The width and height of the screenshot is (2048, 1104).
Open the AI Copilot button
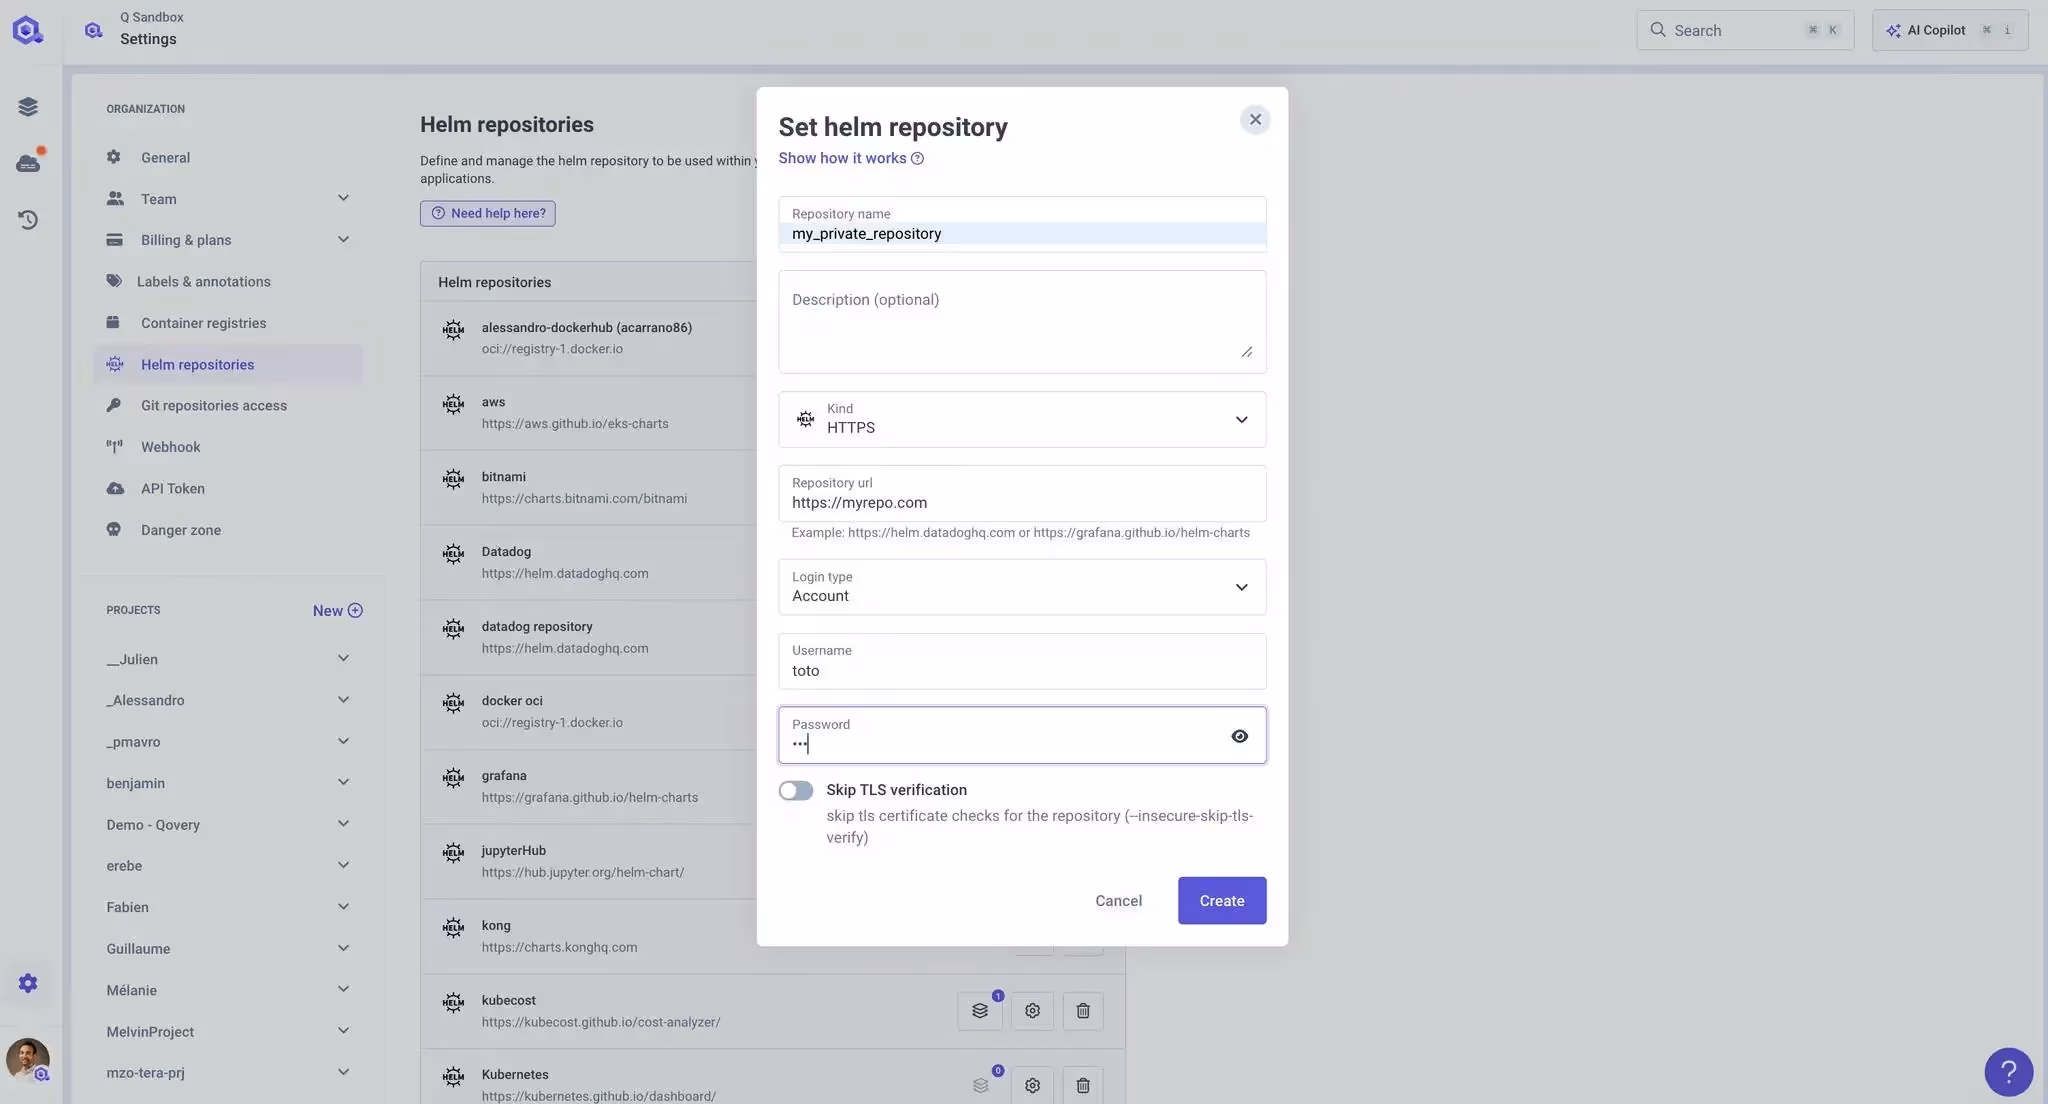[x=1950, y=30]
